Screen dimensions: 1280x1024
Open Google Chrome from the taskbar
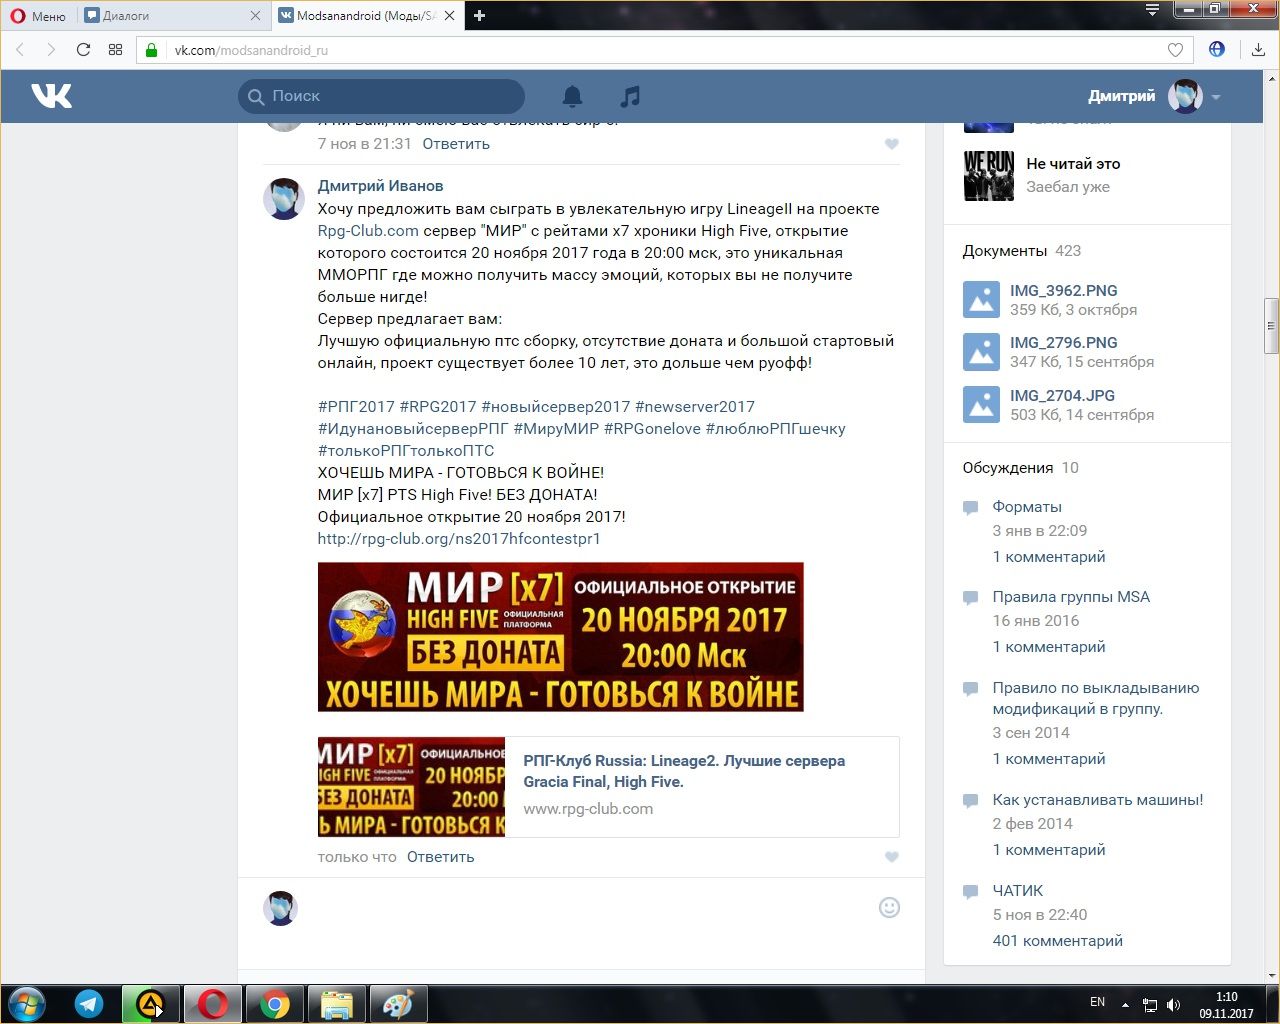[x=275, y=1004]
